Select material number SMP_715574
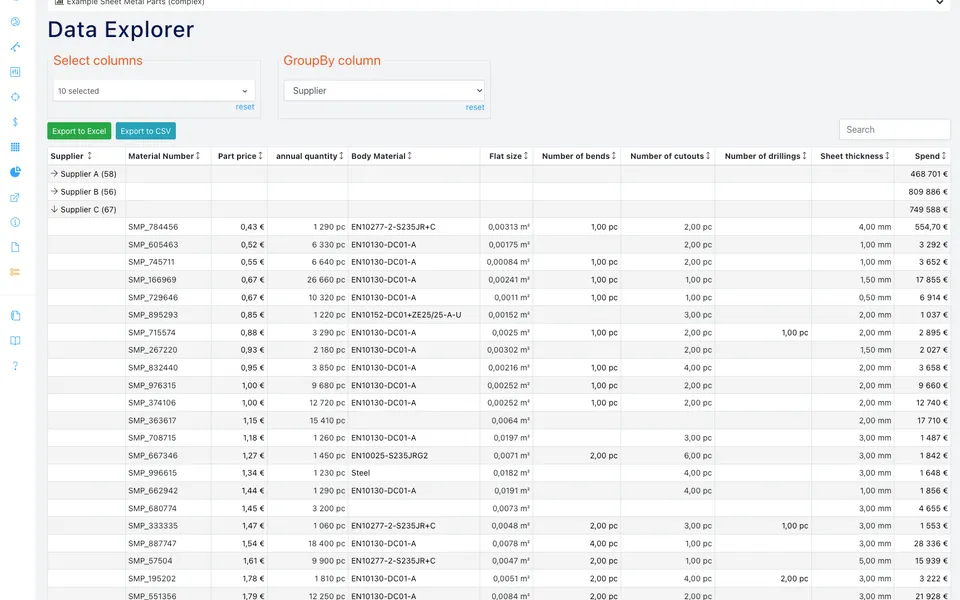Screen dimensions: 960x600 (x=152, y=333)
